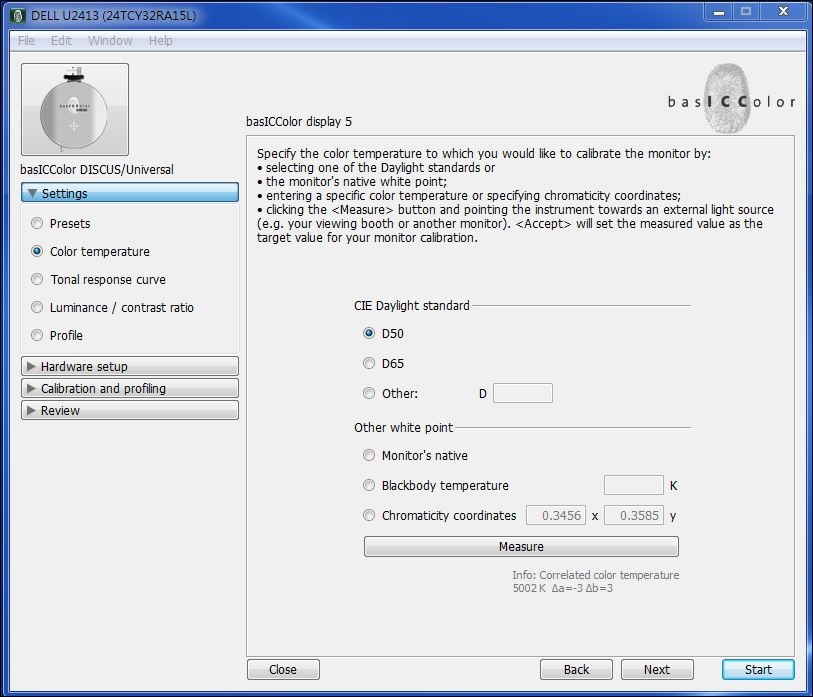813x697 pixels.
Task: Click the 'Info: Correlated color temperature' text
Action: coord(596,575)
